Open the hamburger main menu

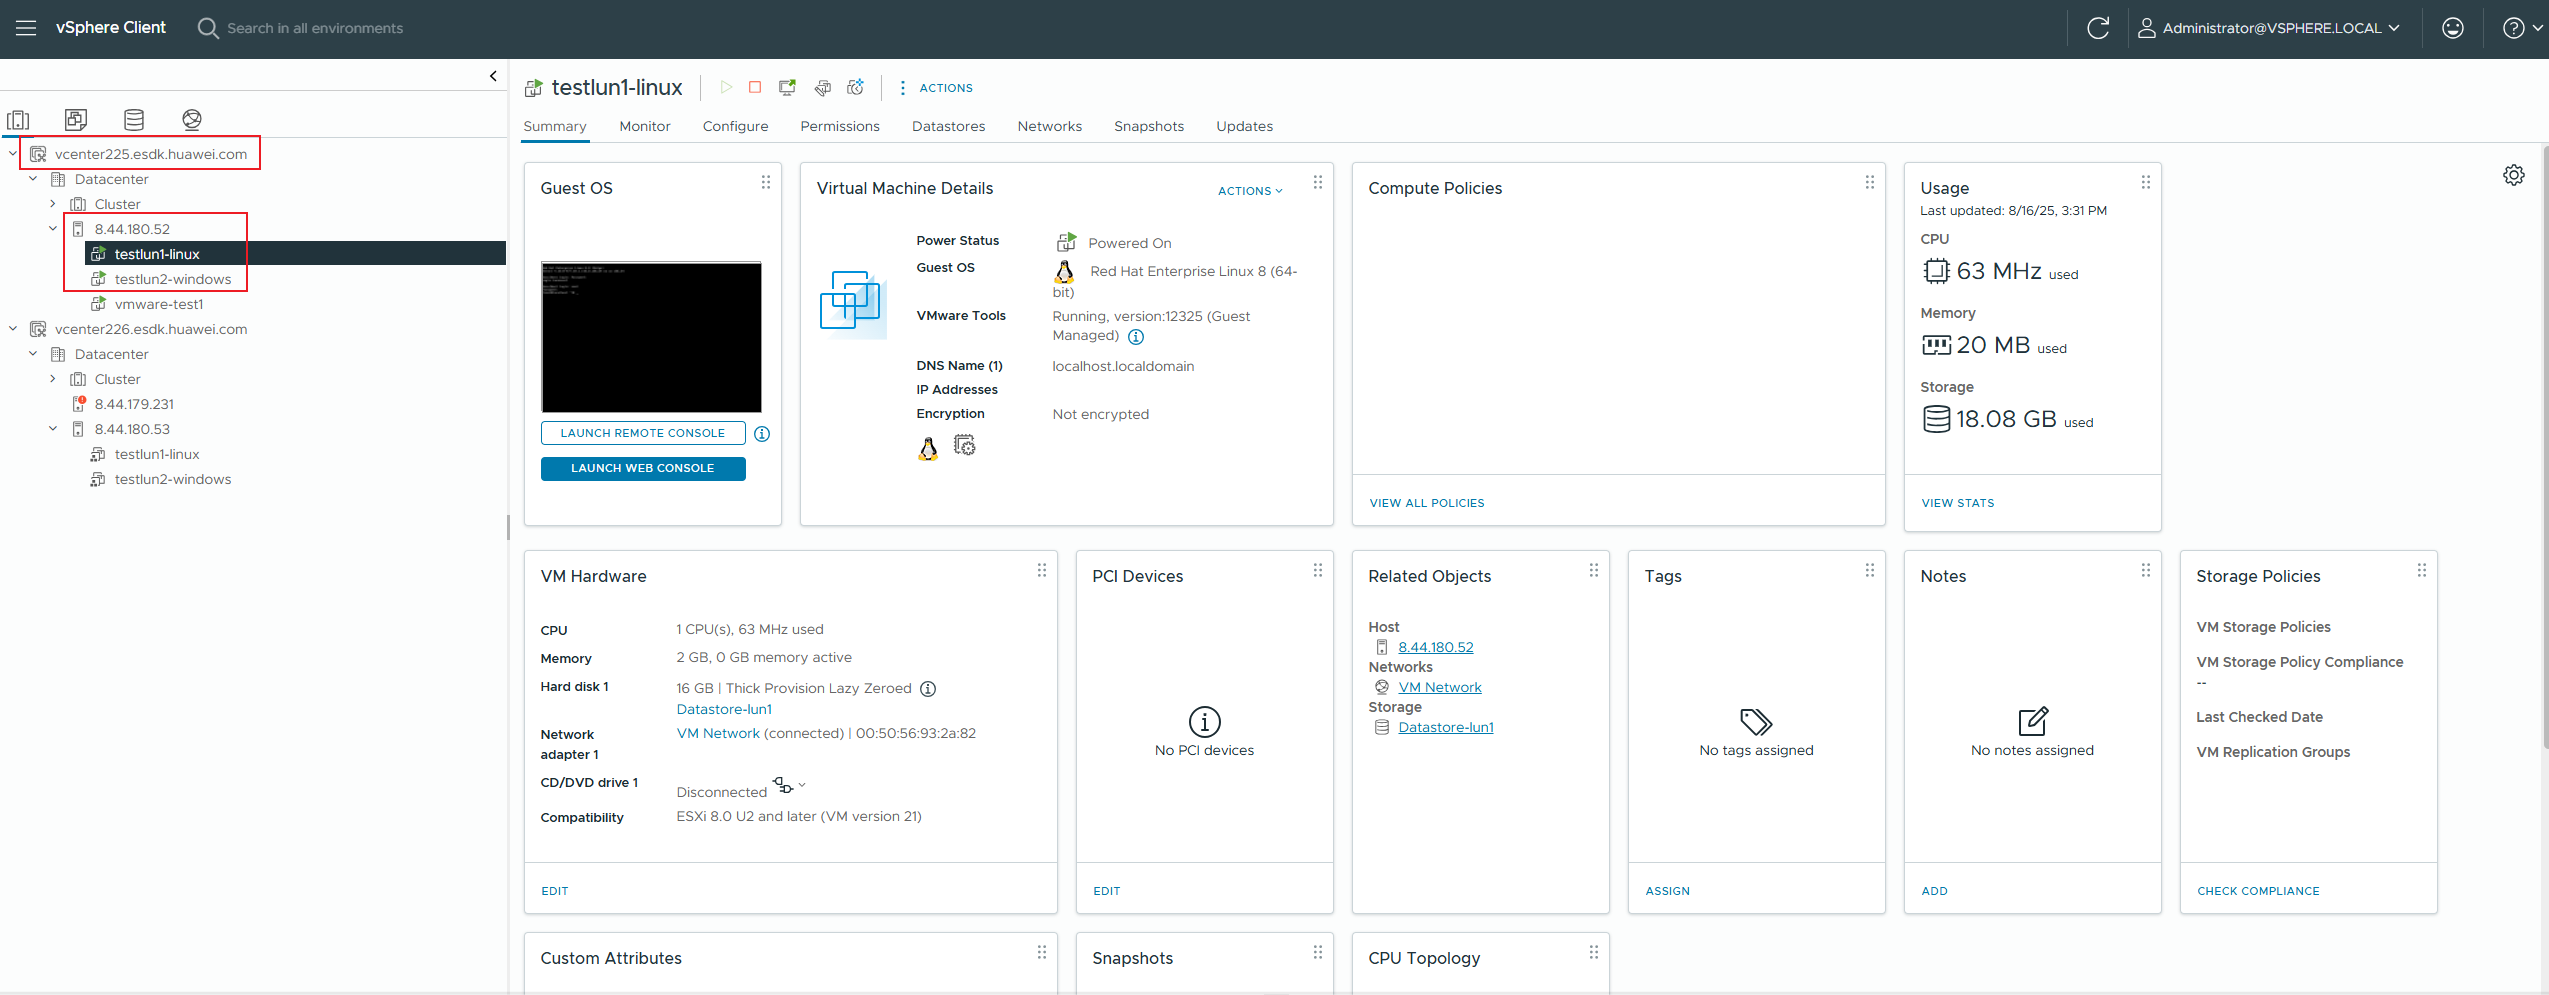pyautogui.click(x=26, y=28)
